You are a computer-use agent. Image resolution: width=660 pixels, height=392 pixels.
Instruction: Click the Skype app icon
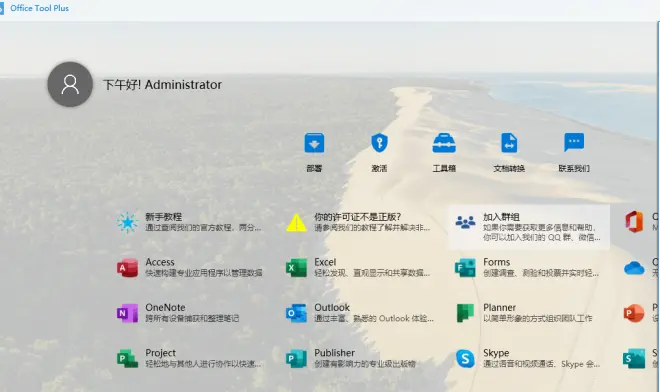click(465, 359)
